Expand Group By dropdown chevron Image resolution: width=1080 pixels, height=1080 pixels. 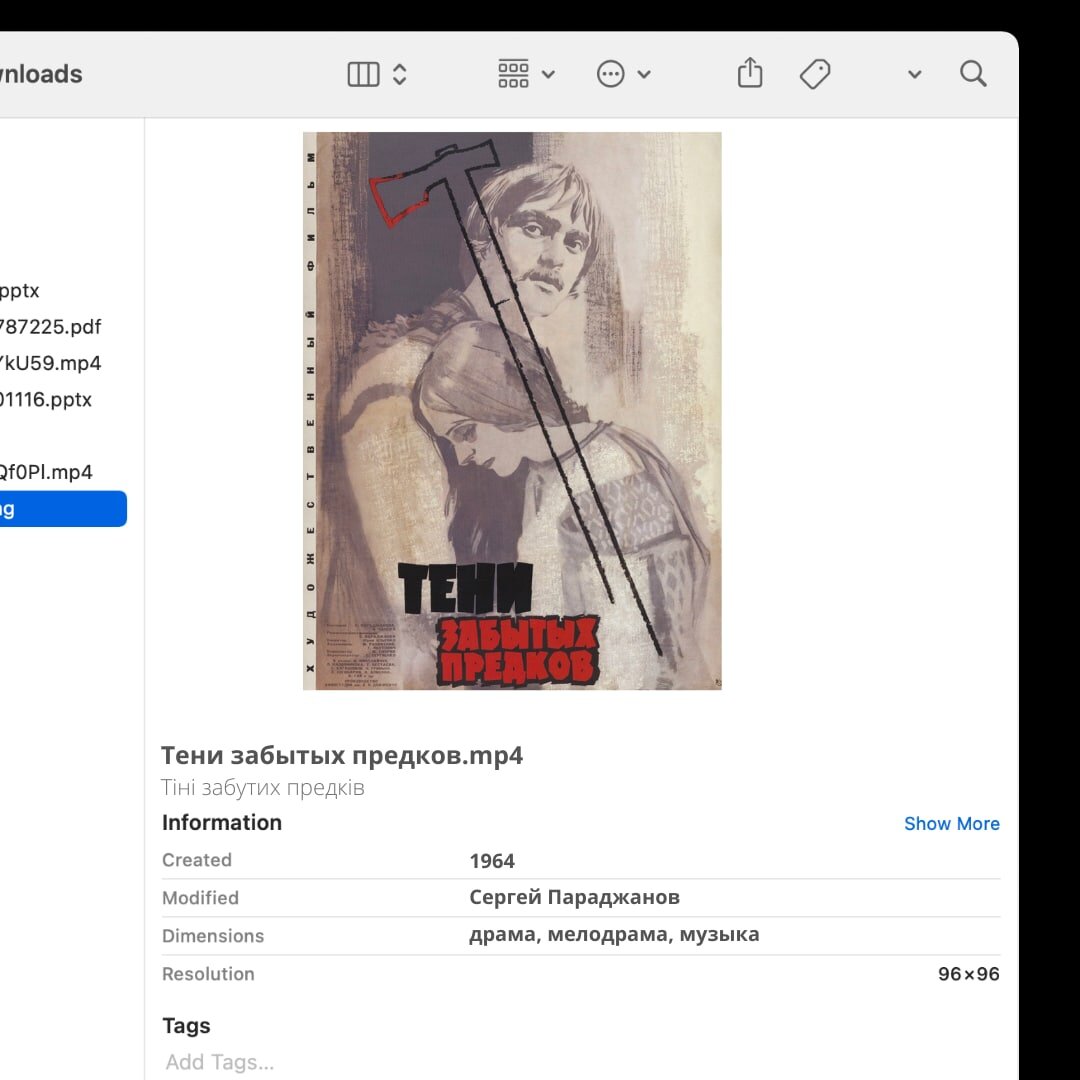pos(548,74)
